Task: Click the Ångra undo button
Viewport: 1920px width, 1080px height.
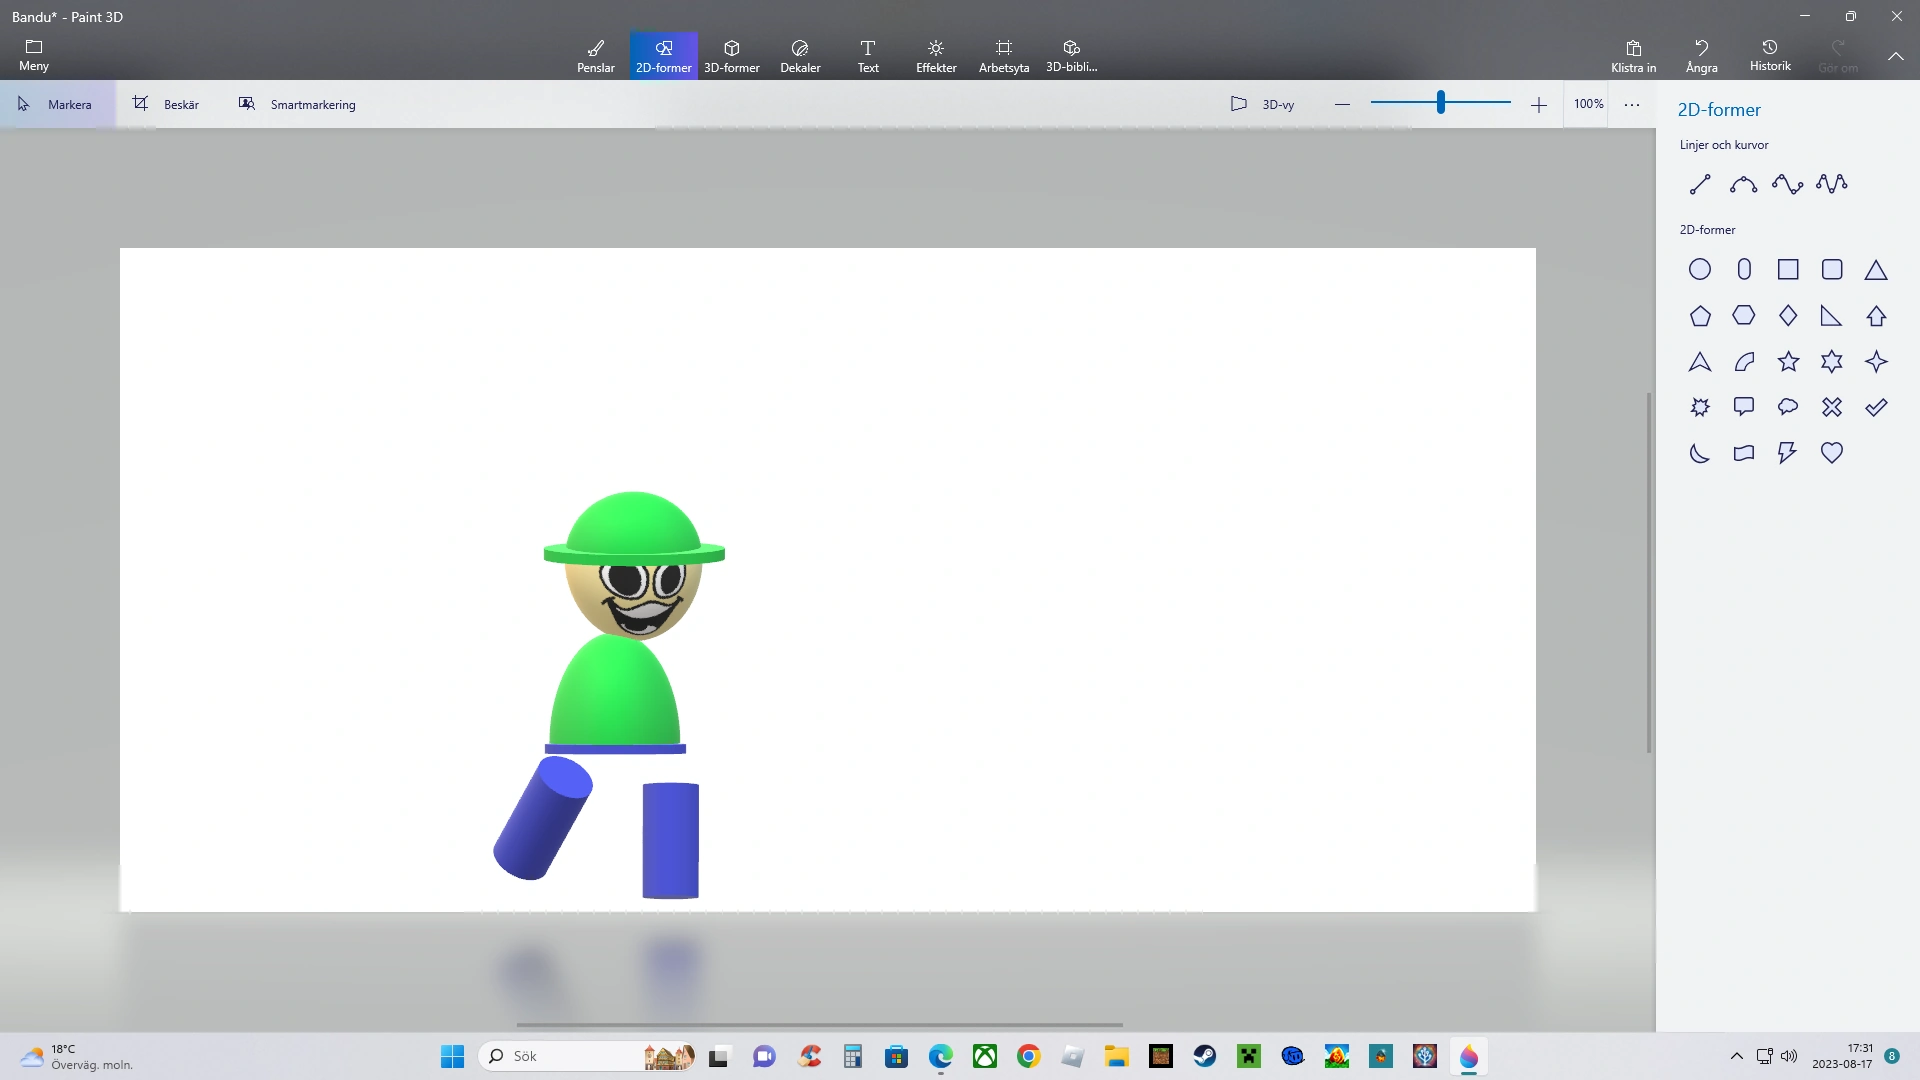Action: (1700, 55)
